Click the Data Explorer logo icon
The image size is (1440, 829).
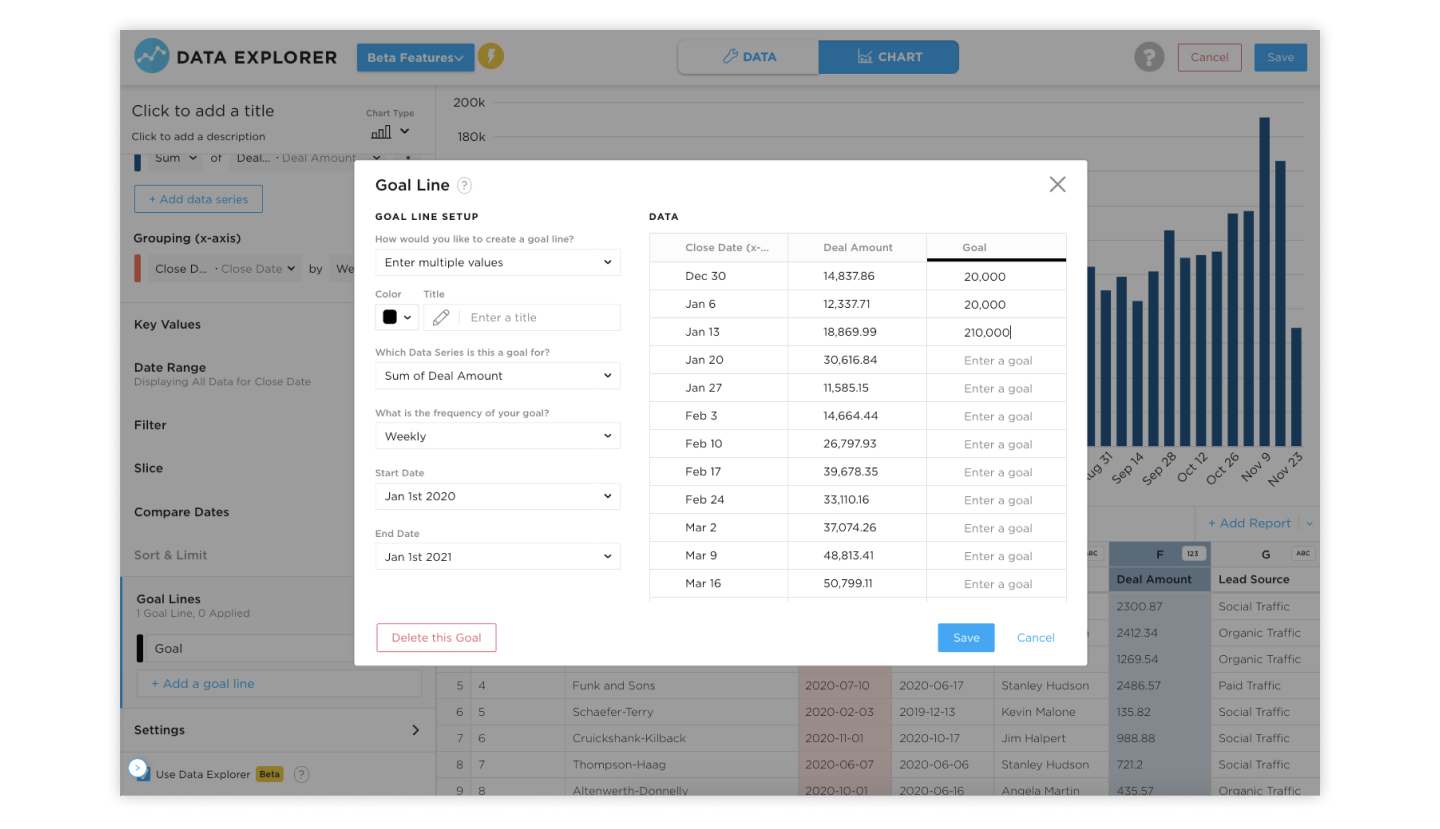pyautogui.click(x=151, y=57)
